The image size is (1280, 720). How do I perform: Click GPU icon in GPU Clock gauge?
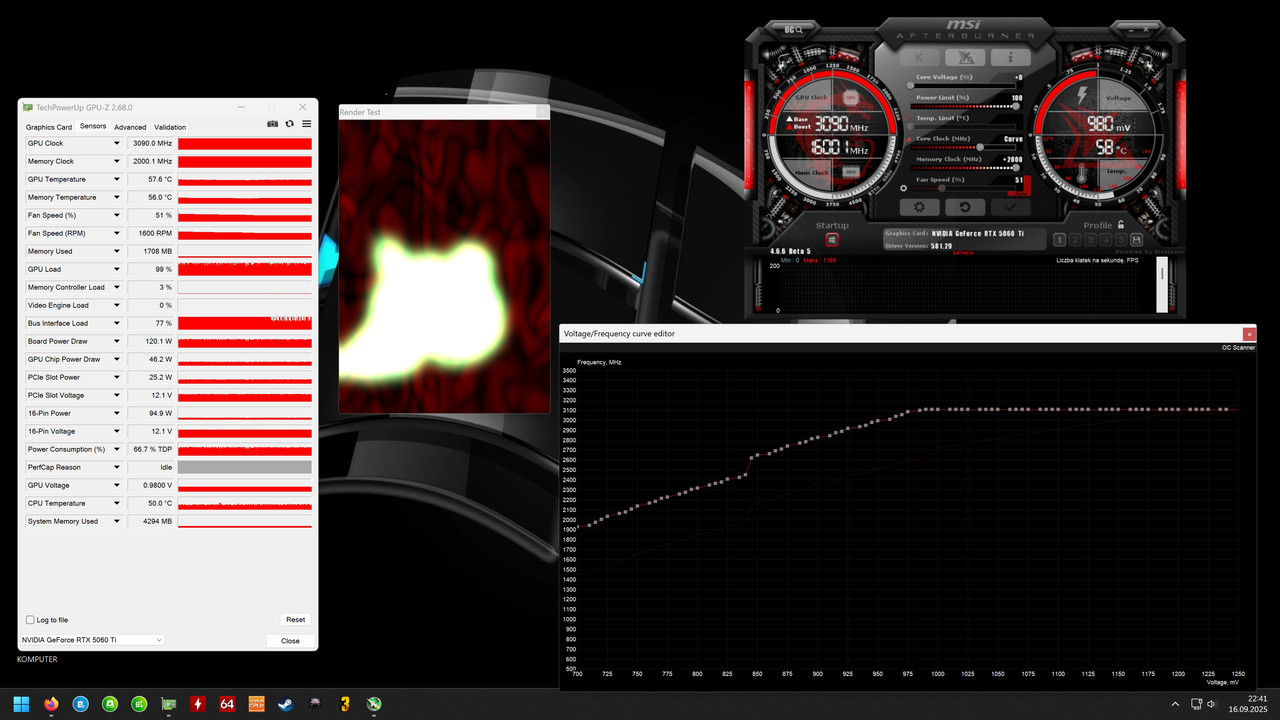(x=851, y=98)
